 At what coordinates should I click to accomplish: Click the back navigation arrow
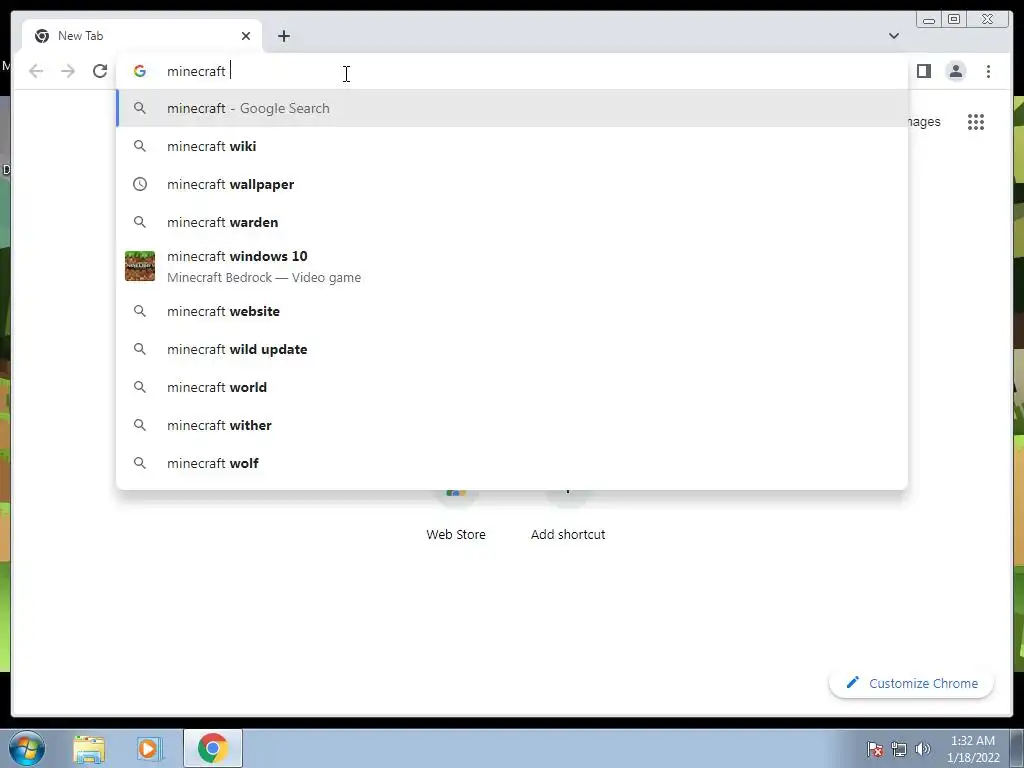36,71
